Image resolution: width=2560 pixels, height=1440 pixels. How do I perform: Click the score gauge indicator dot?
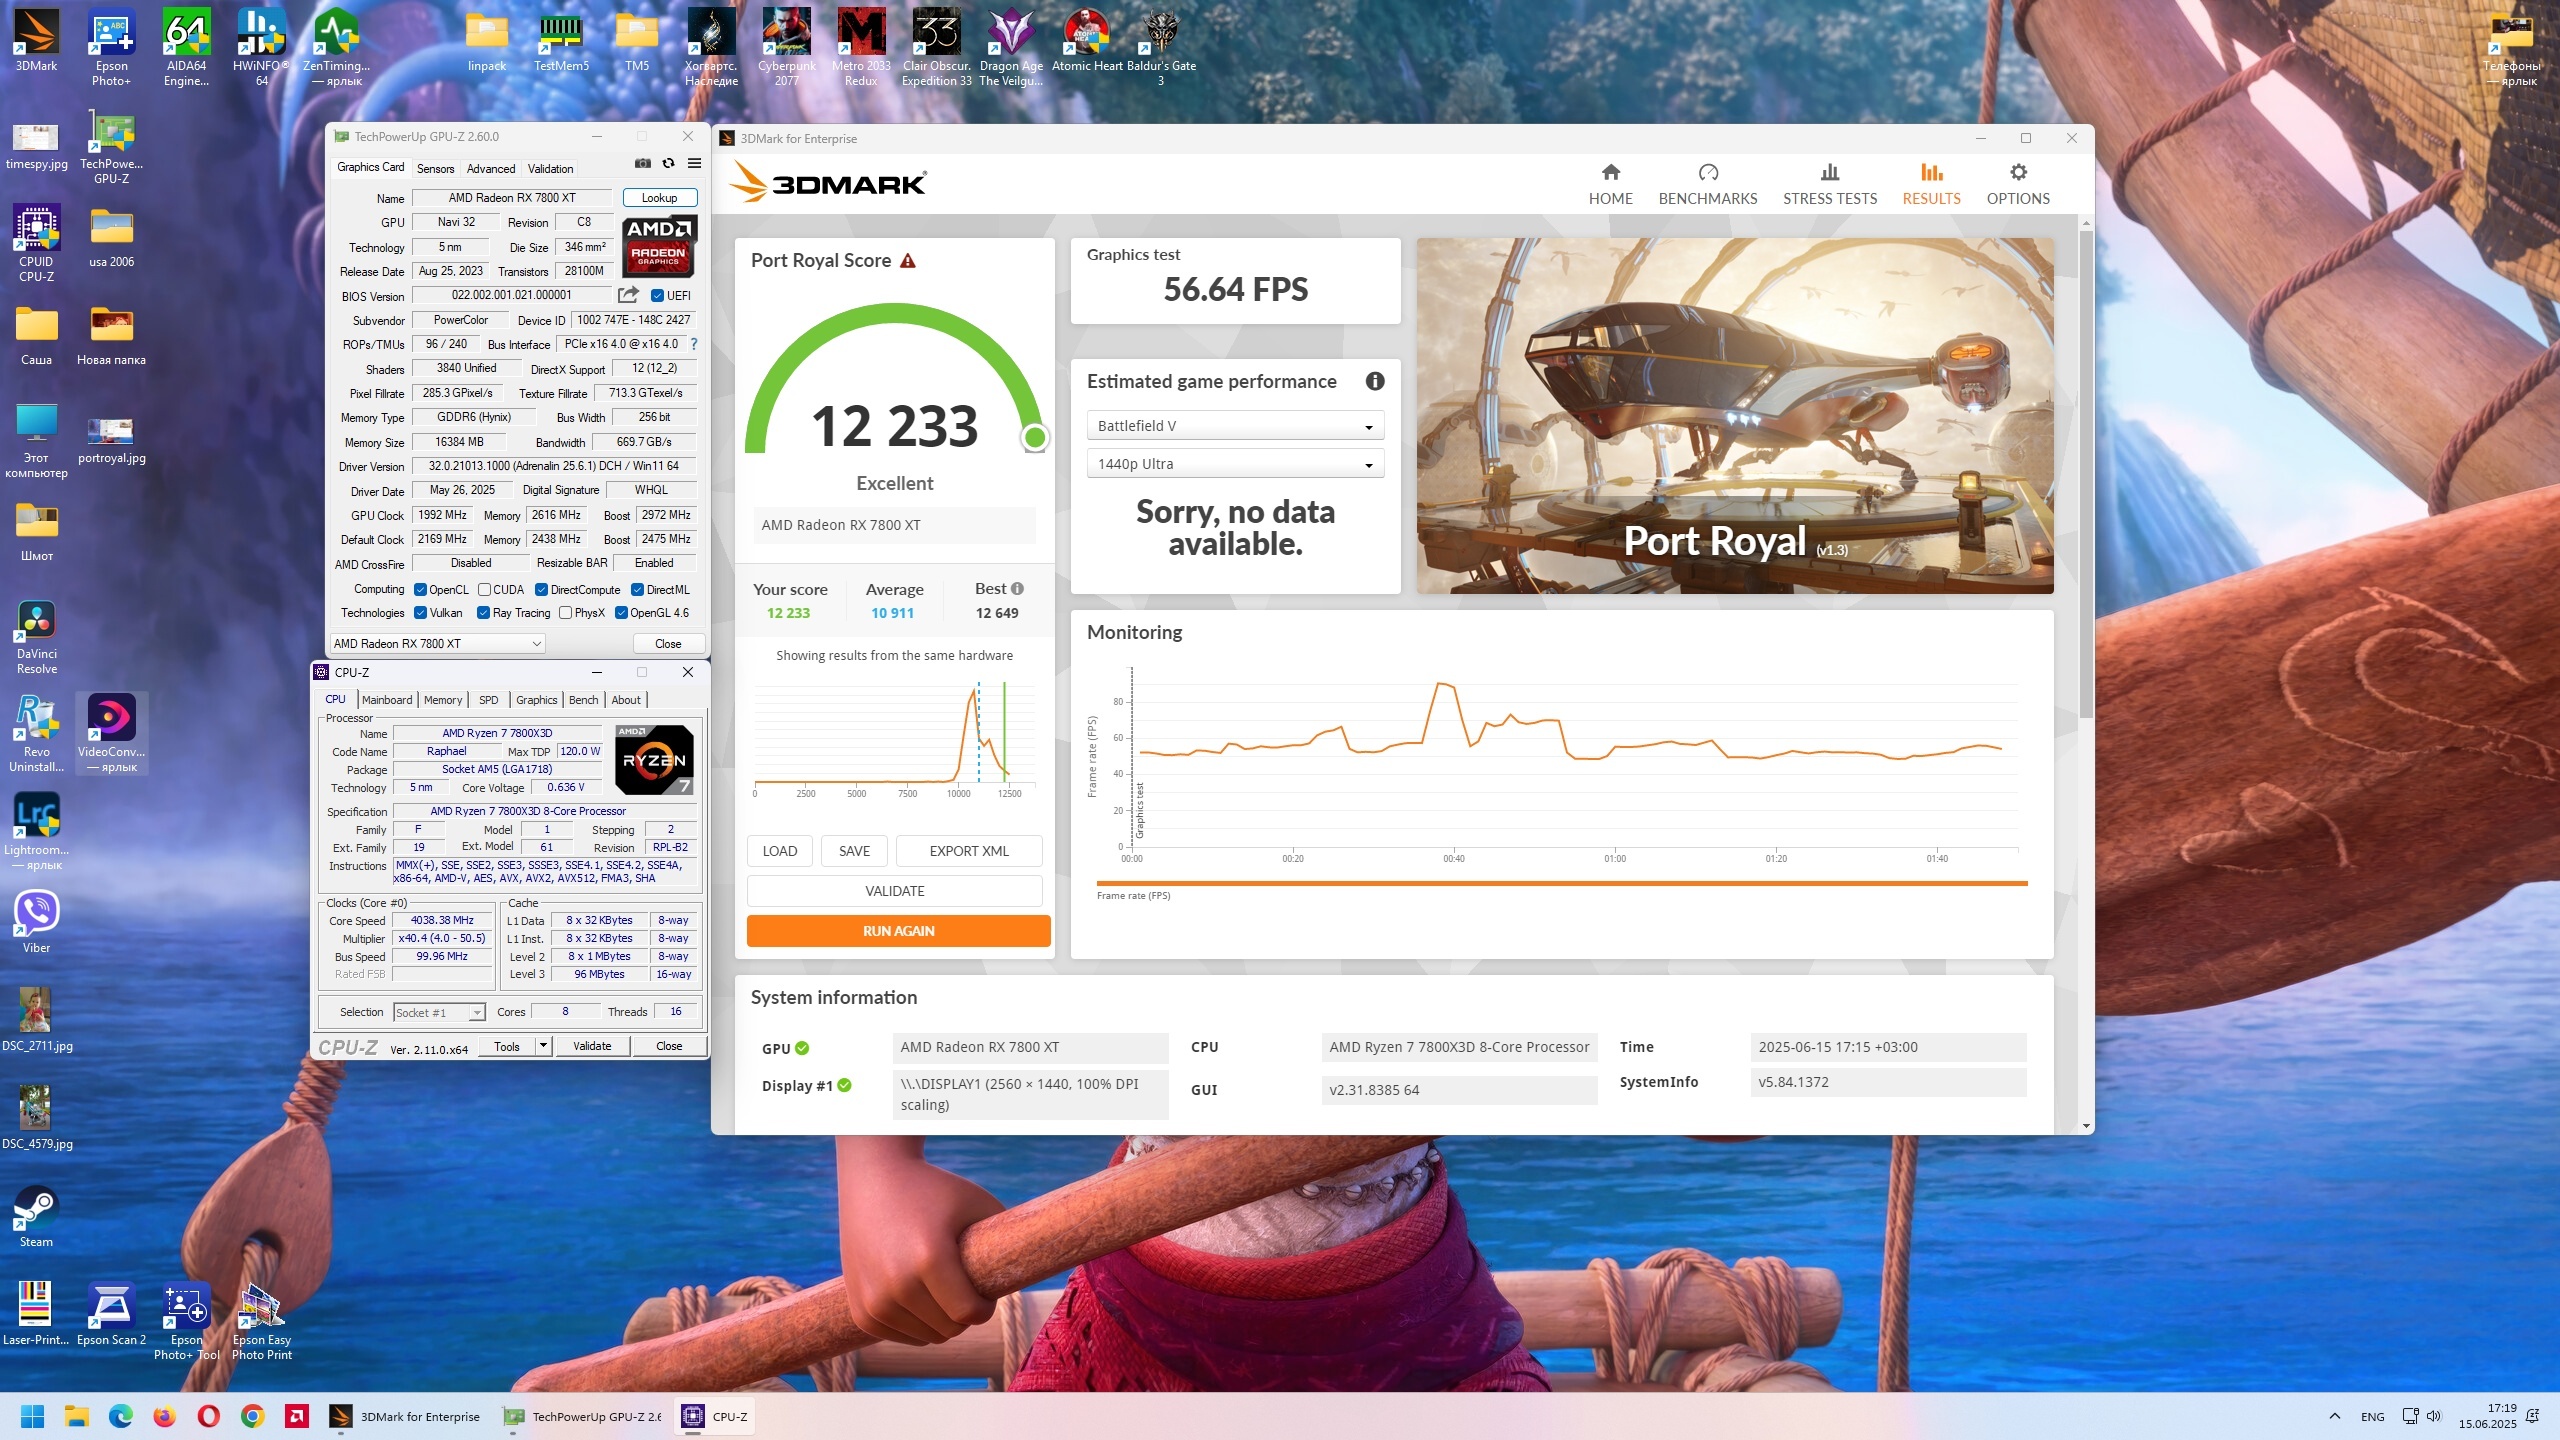point(1035,437)
